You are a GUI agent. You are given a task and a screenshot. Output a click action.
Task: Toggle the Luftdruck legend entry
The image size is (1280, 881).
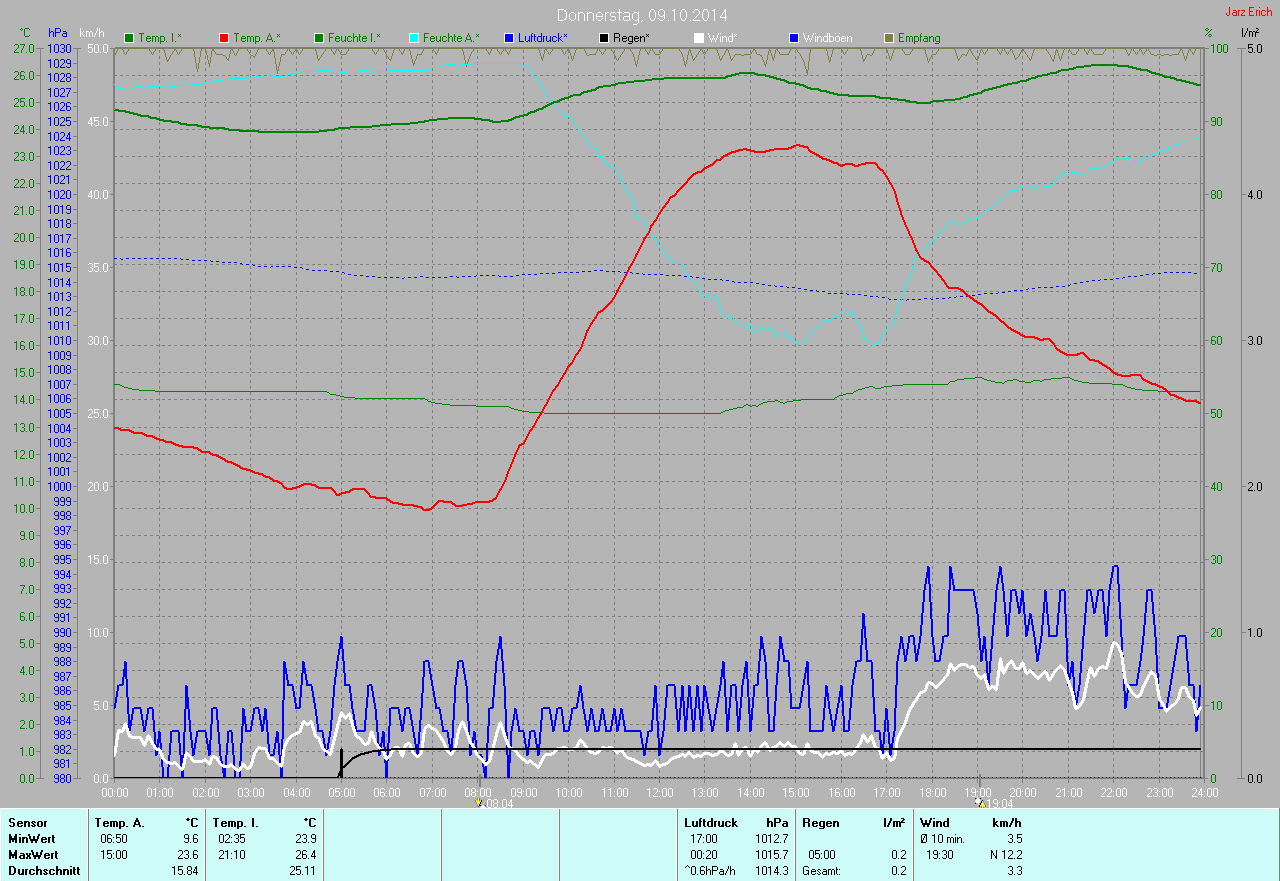tap(536, 38)
